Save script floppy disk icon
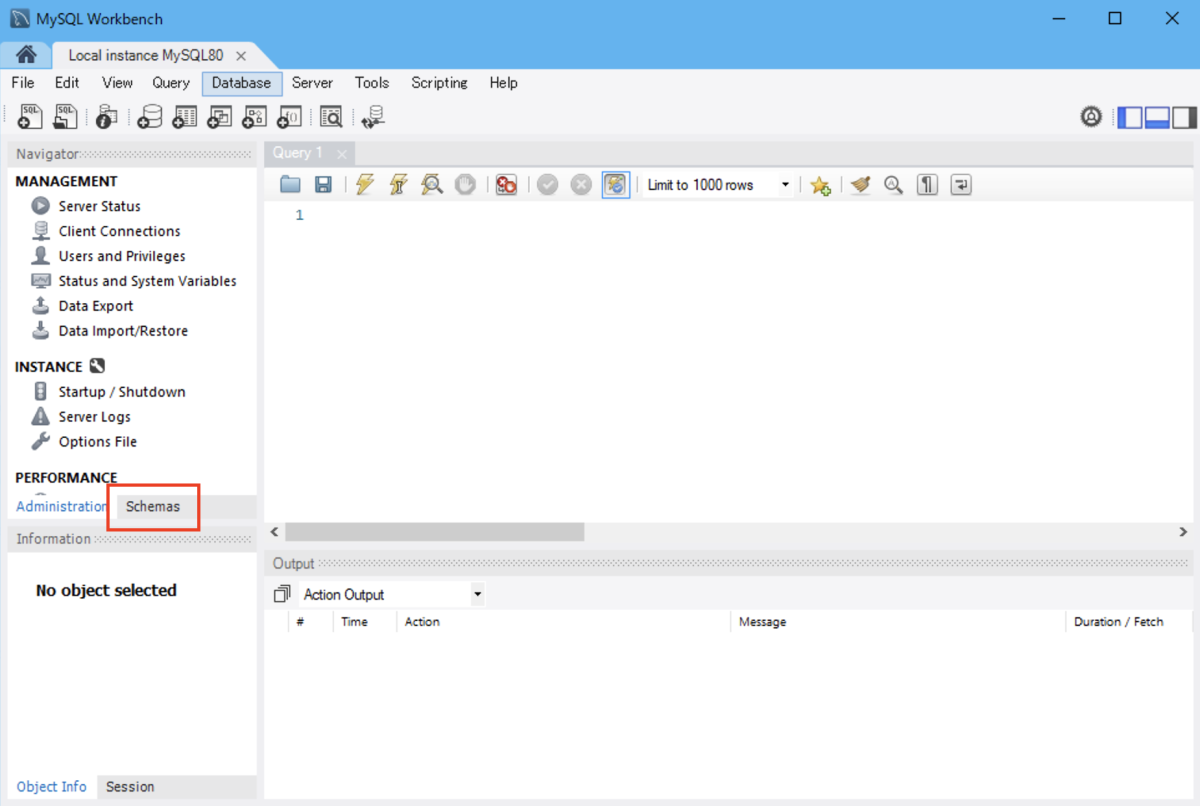 323,184
